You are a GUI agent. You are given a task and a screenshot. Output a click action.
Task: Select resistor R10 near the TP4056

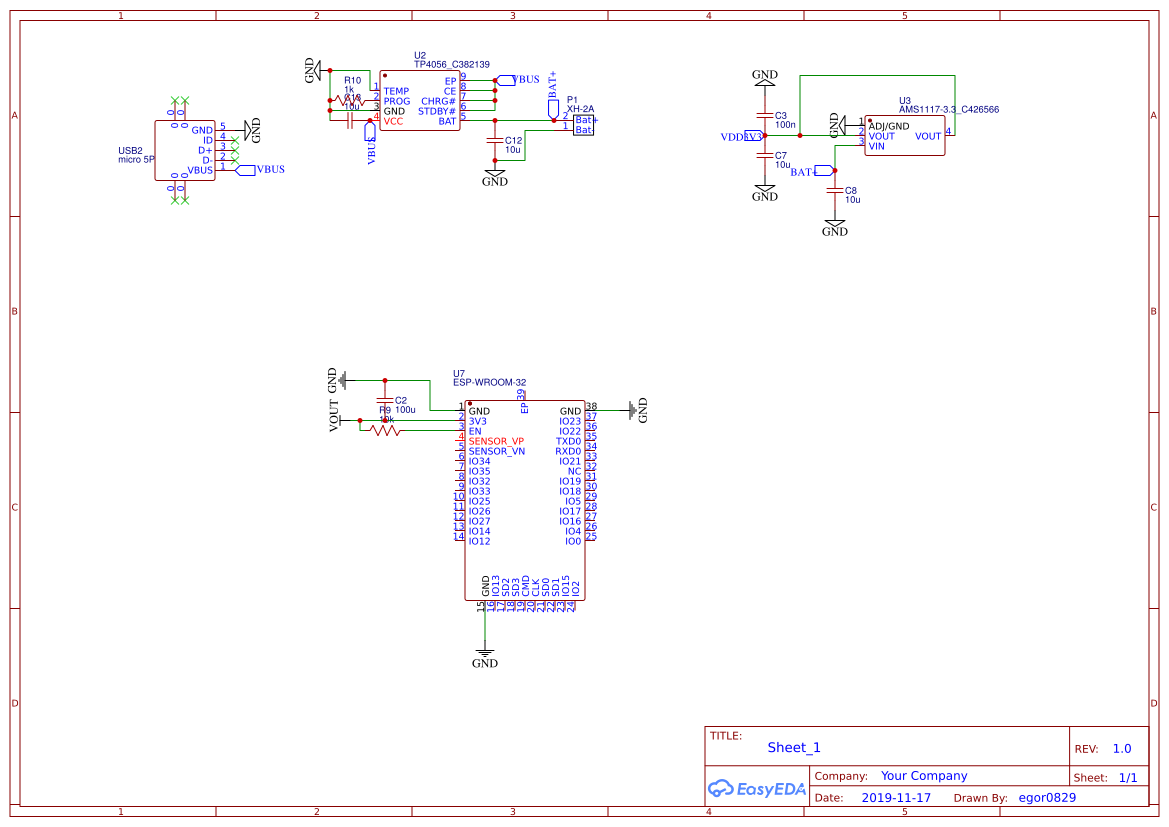(352, 100)
